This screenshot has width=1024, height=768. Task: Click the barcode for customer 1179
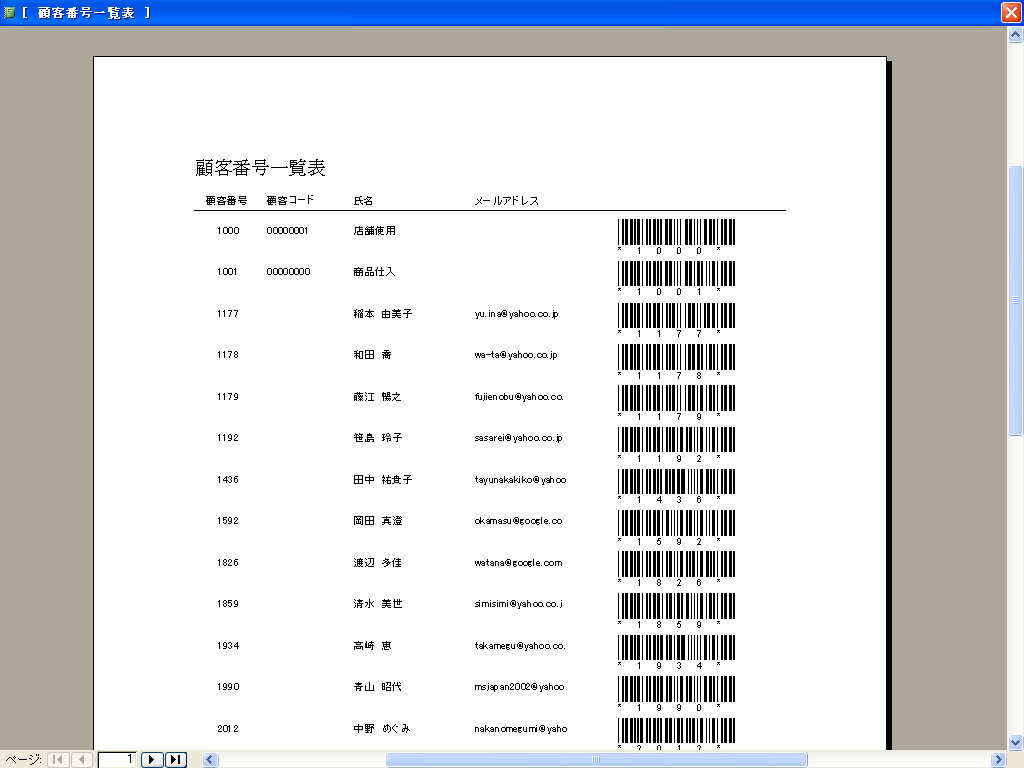tap(677, 402)
